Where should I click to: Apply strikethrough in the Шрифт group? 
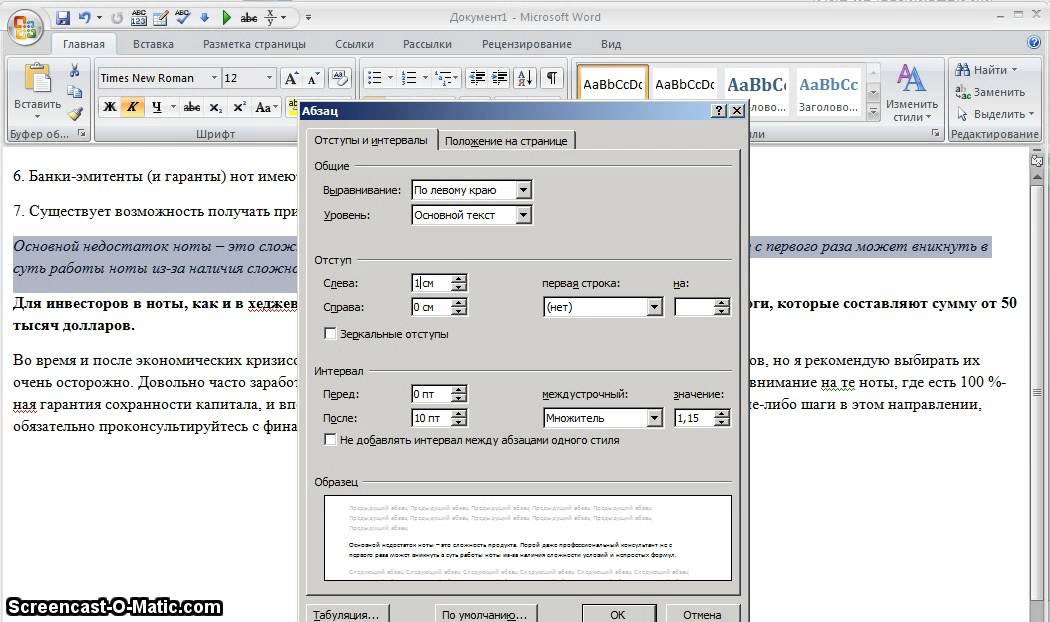[x=192, y=107]
